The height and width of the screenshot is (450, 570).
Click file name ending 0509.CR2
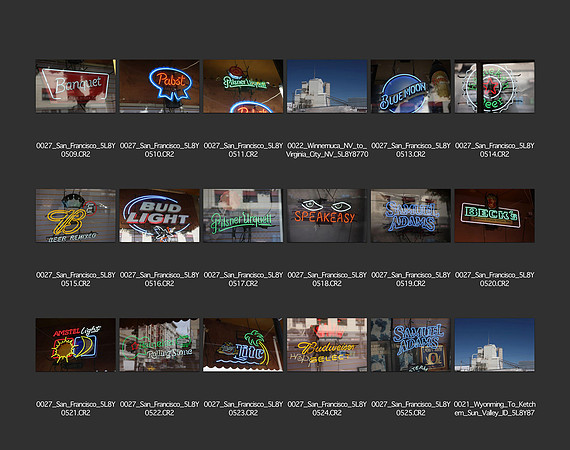click(76, 150)
